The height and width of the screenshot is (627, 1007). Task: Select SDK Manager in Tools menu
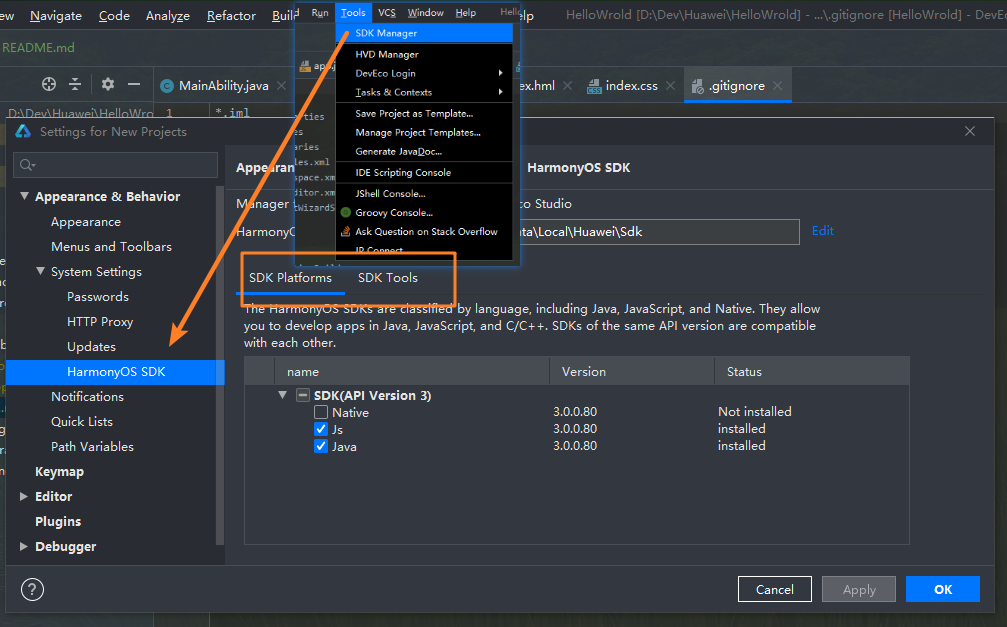tap(424, 33)
